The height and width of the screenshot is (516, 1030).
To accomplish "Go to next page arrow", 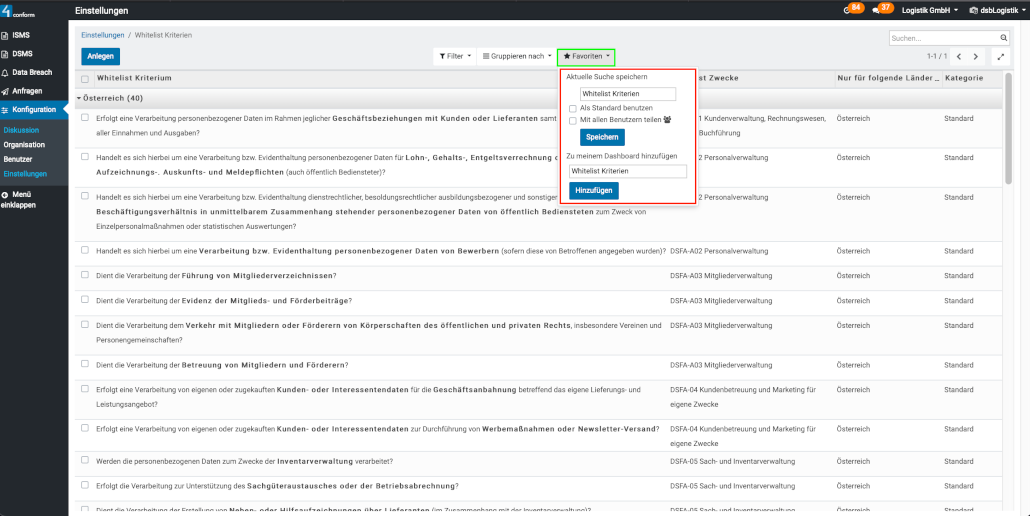I will 976,57.
